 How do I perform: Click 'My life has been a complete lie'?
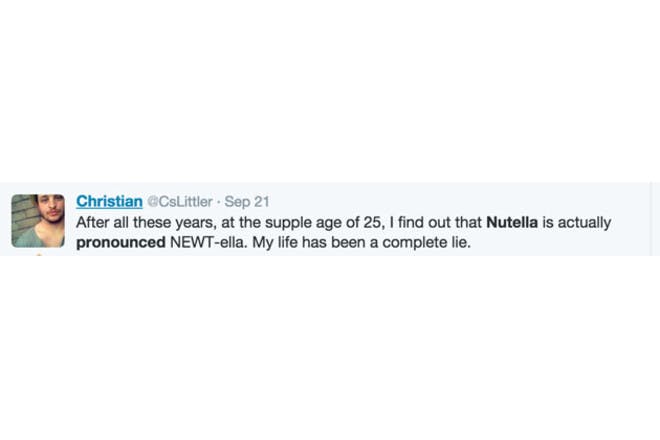pyautogui.click(x=362, y=243)
